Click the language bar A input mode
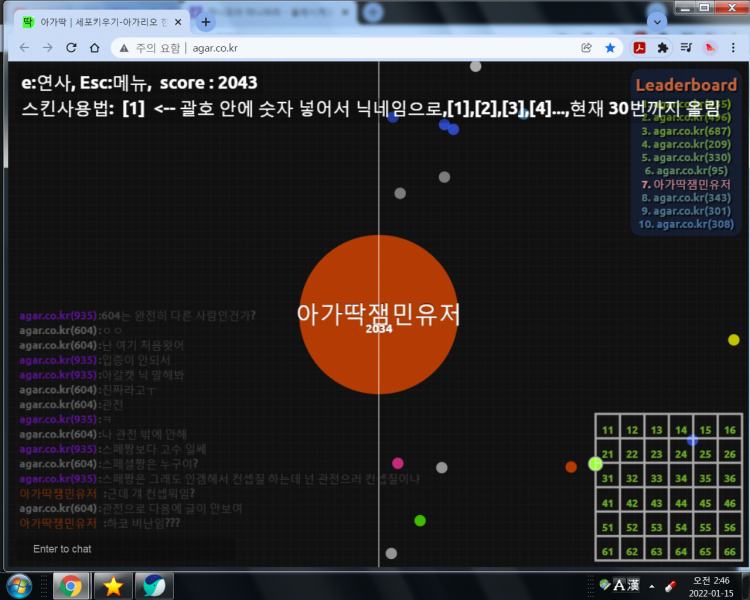Screen dimensions: 750x600 (x=619, y=585)
